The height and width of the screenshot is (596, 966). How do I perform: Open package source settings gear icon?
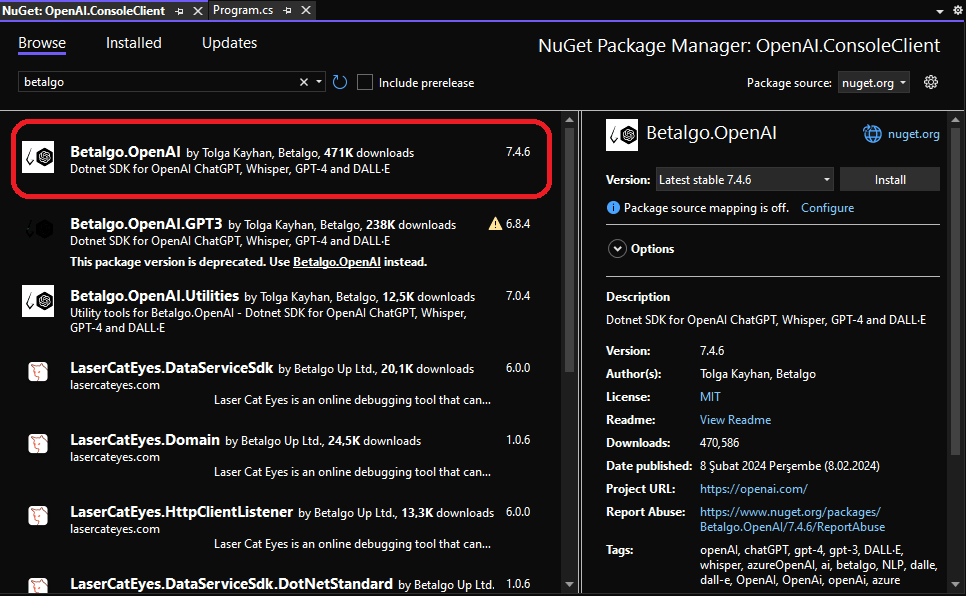click(931, 82)
